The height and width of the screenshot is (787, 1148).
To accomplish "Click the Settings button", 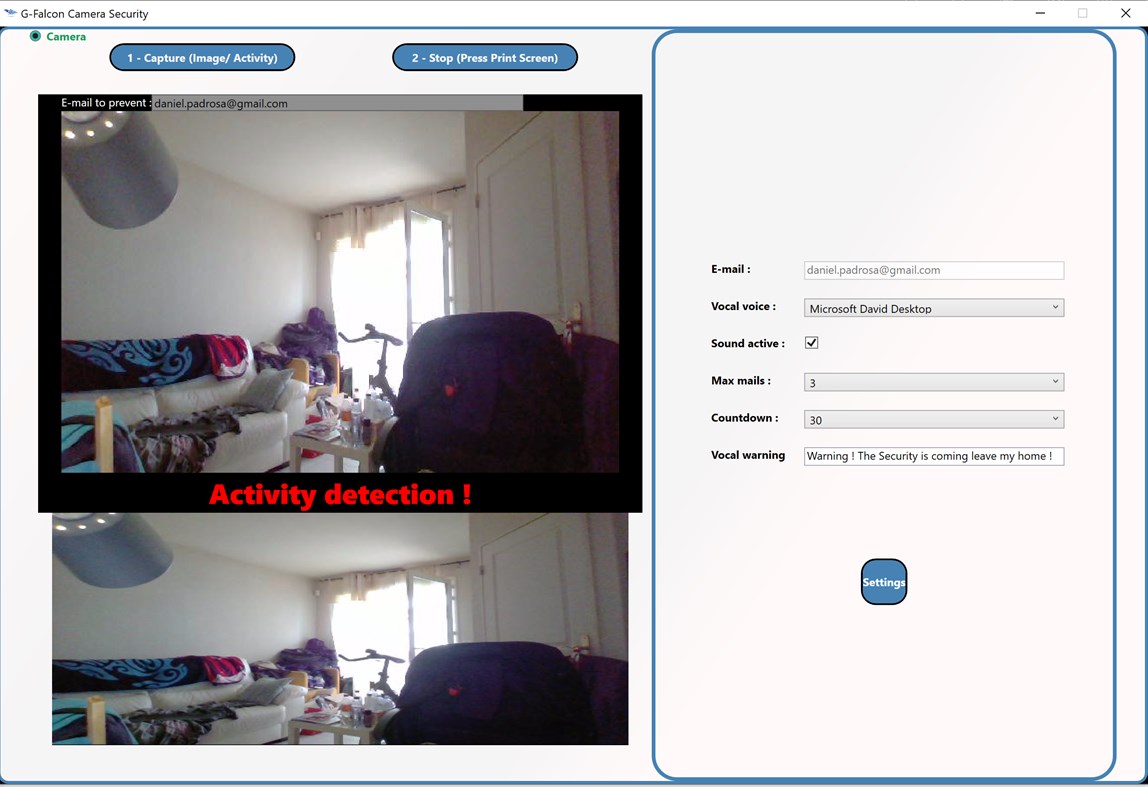I will pos(884,581).
